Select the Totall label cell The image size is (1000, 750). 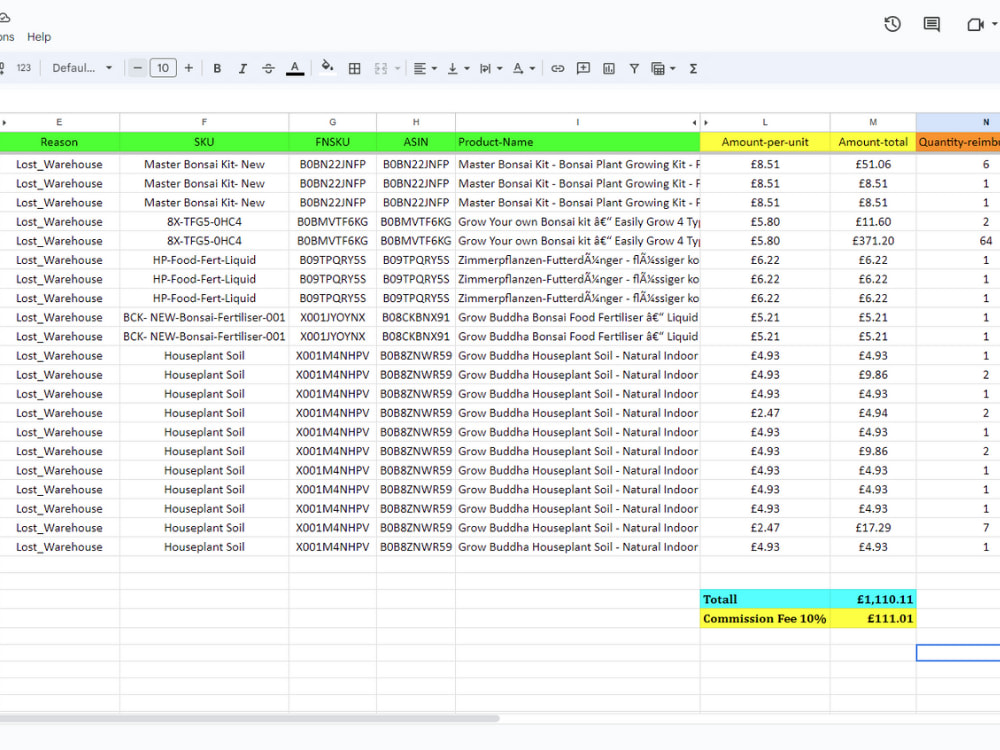765,599
